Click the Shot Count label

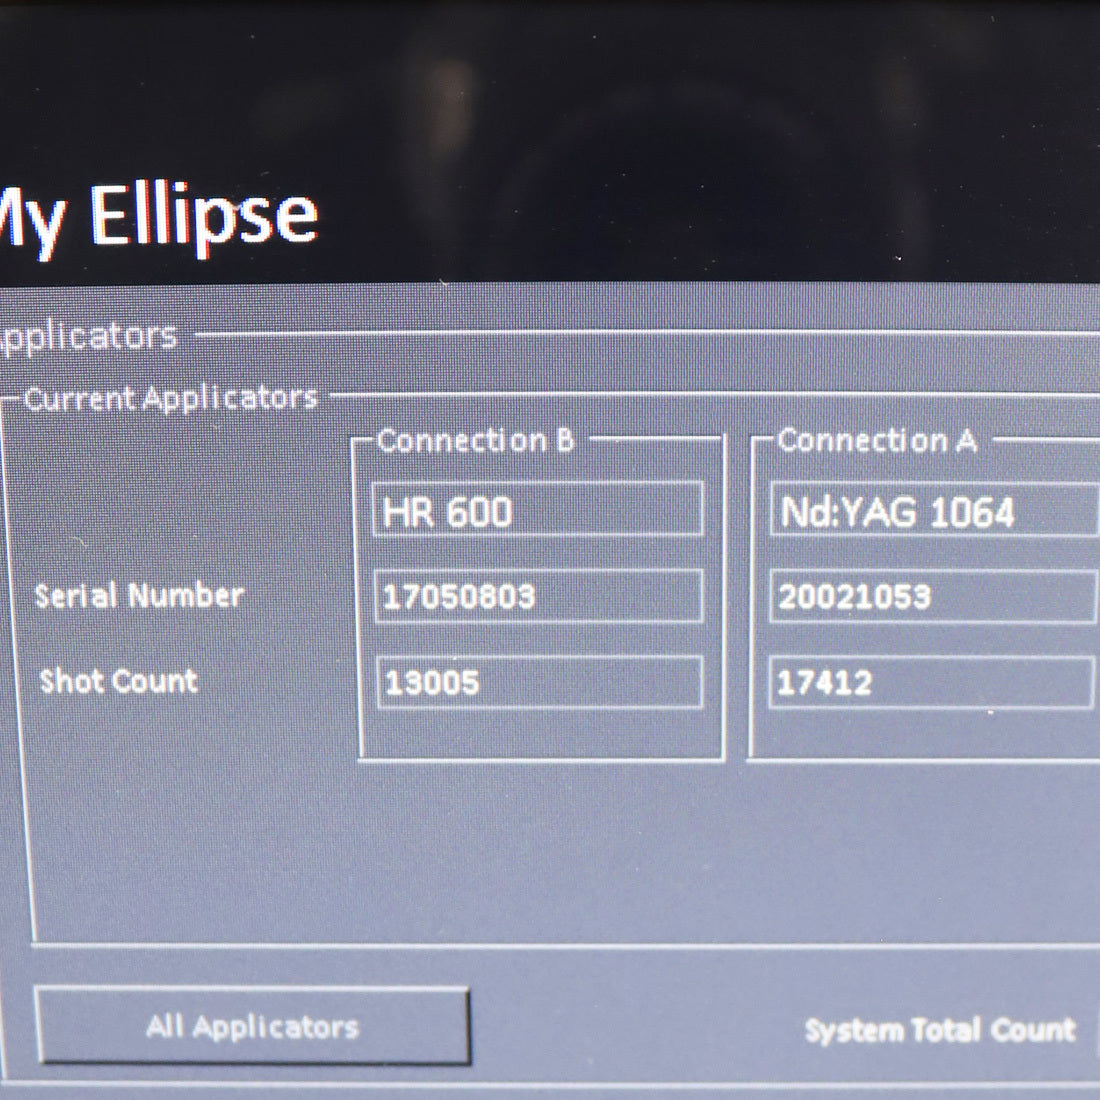coord(119,681)
